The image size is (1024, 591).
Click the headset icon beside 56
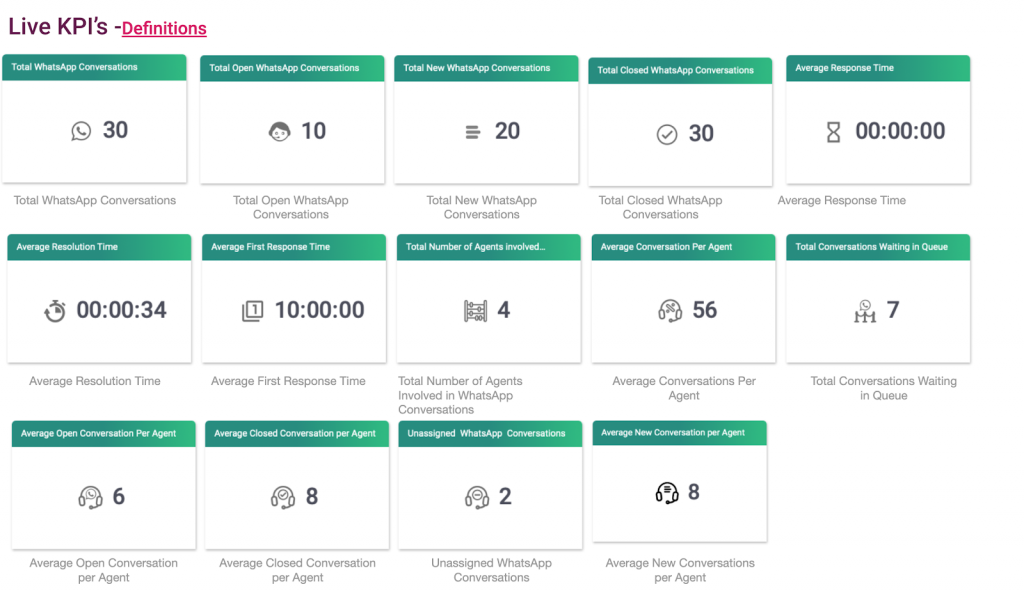click(670, 310)
